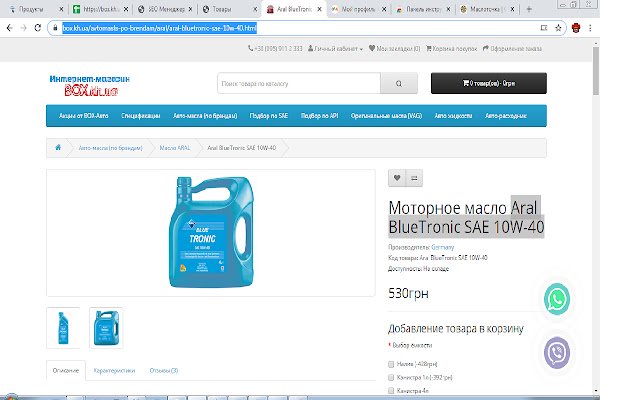Click the translate icon in the address bar
This screenshot has height=400, width=640.
click(544, 28)
